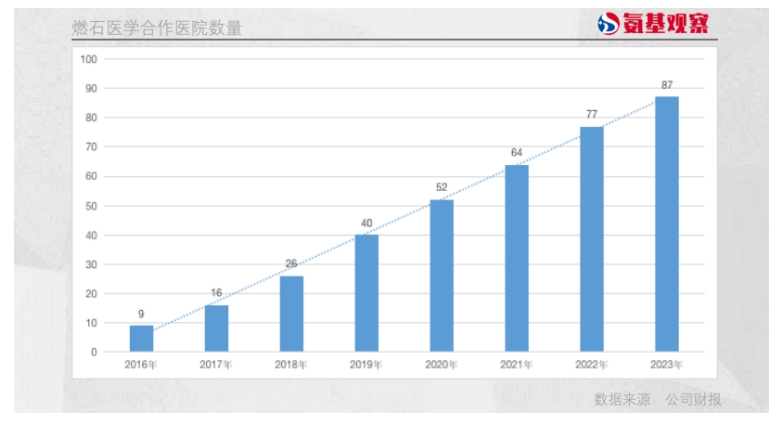
Task: Select the data label 52
Action: [441, 187]
